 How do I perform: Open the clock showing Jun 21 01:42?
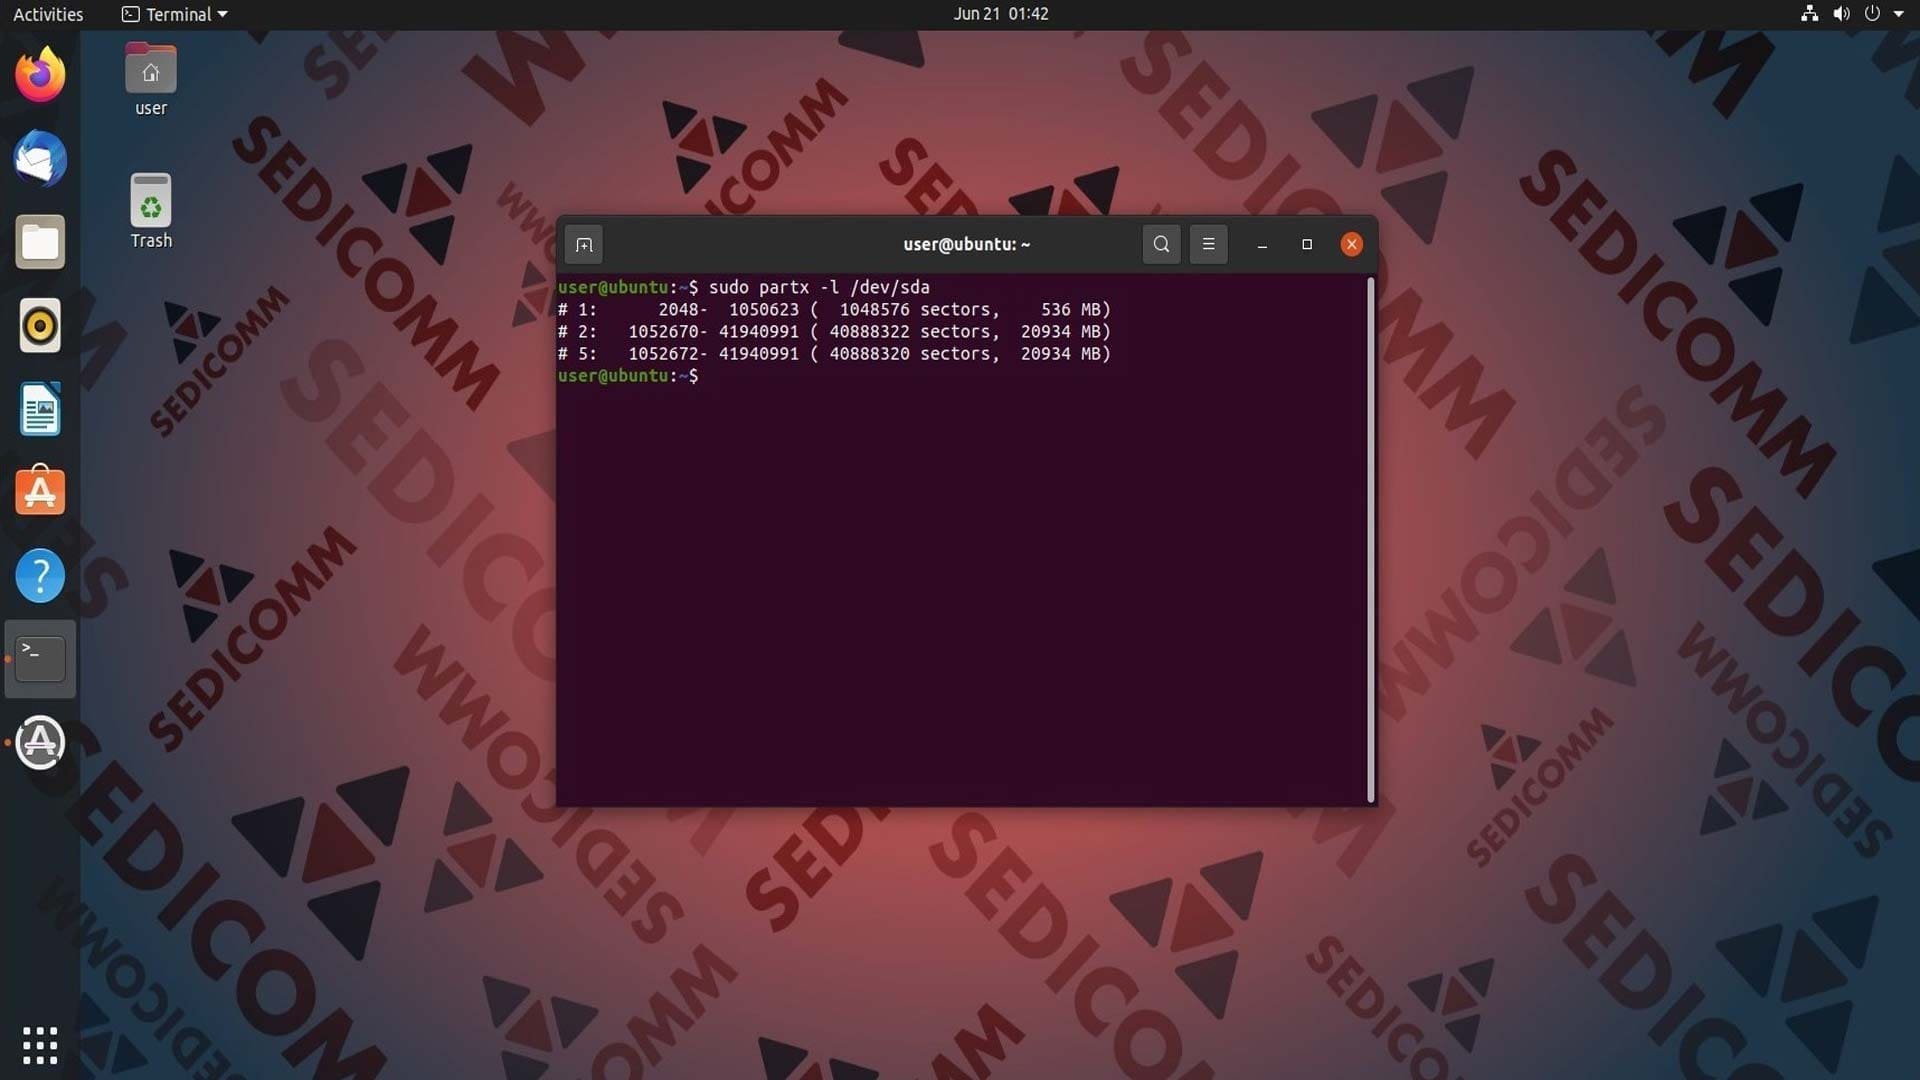pyautogui.click(x=1000, y=14)
